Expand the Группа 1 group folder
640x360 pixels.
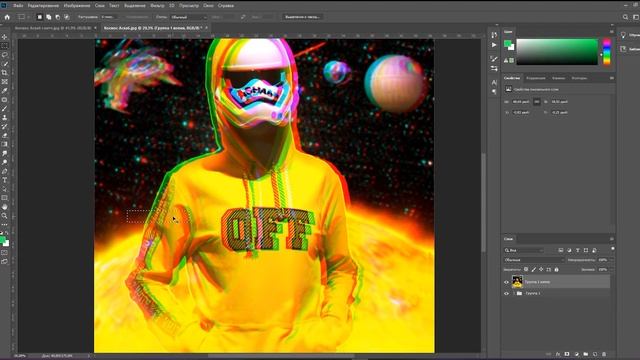514,293
